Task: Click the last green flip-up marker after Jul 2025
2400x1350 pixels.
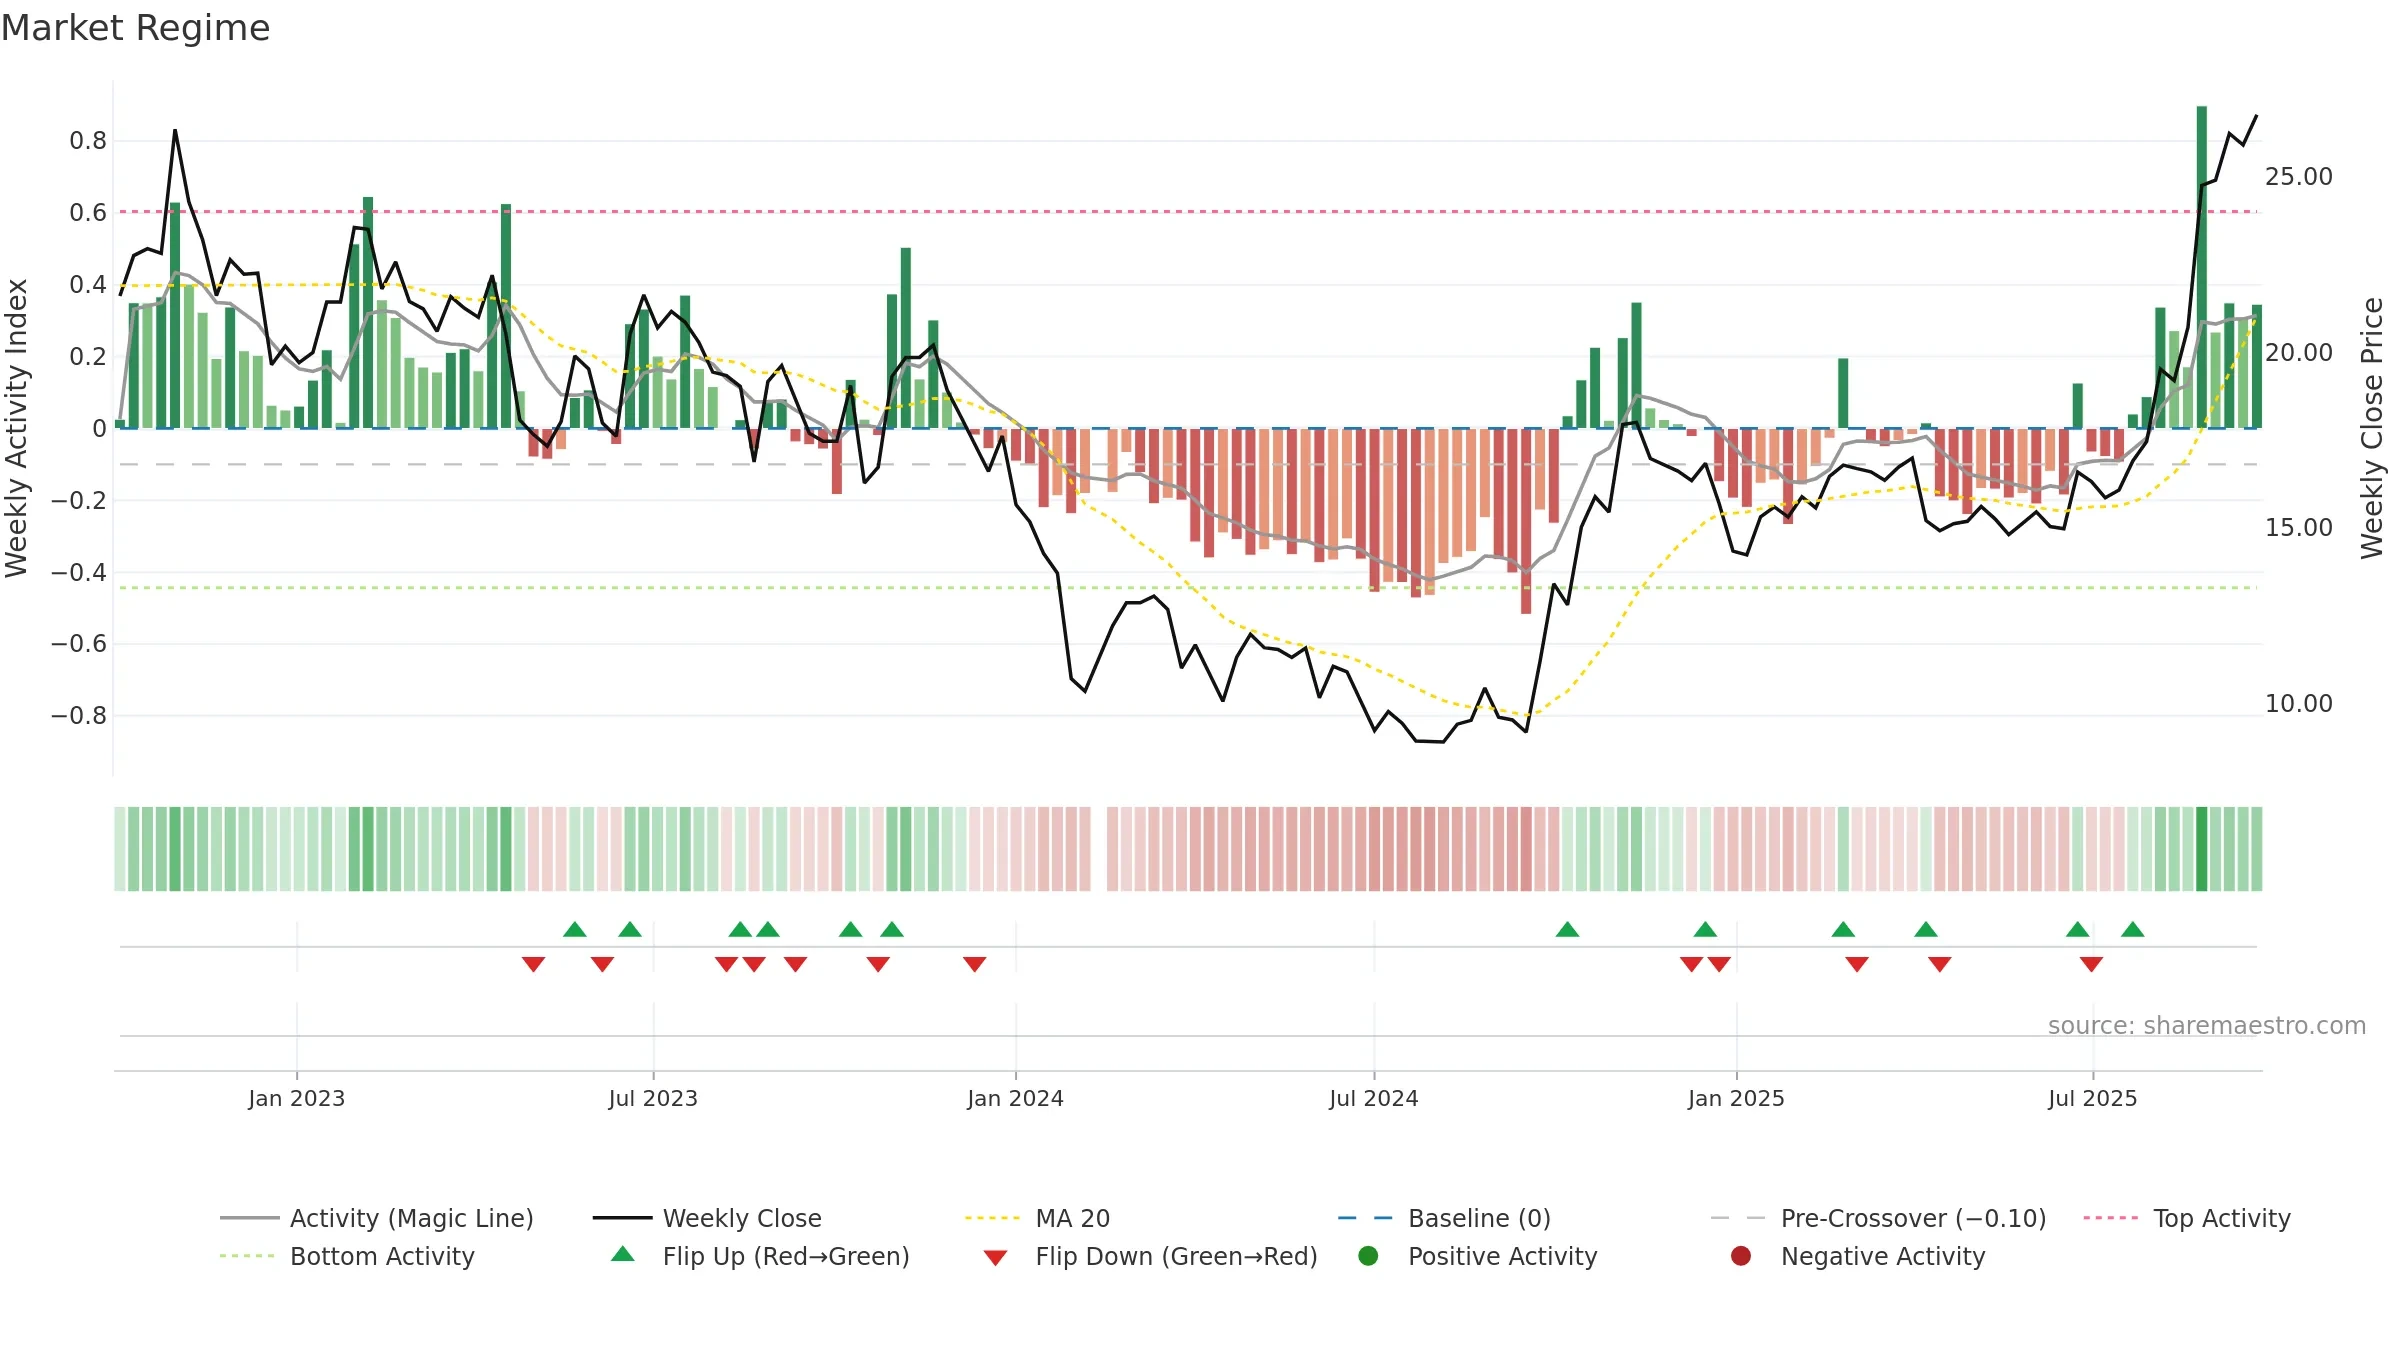Action: pyautogui.click(x=2132, y=930)
